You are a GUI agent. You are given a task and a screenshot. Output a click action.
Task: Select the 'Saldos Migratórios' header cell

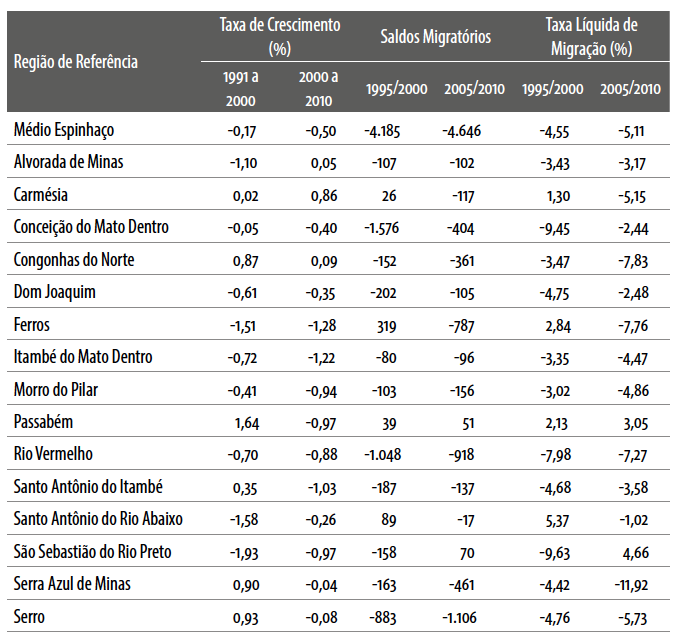pos(436,37)
